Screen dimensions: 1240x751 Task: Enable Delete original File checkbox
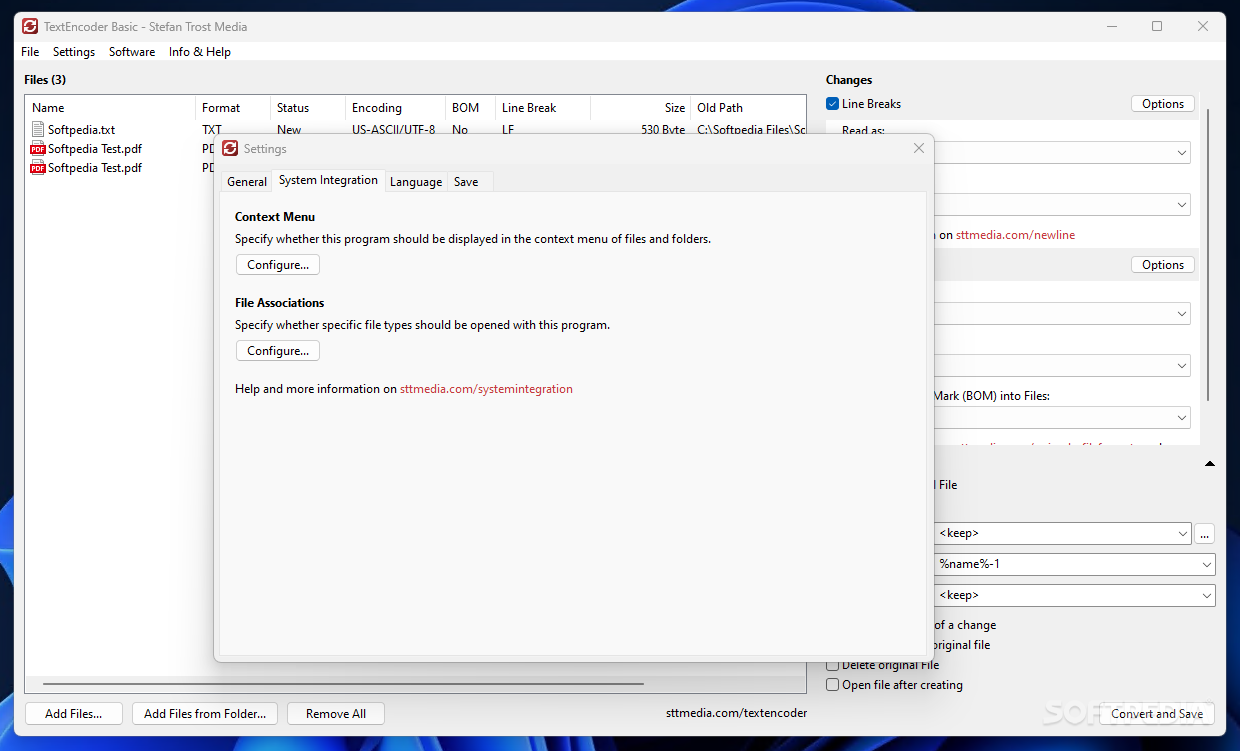point(832,665)
